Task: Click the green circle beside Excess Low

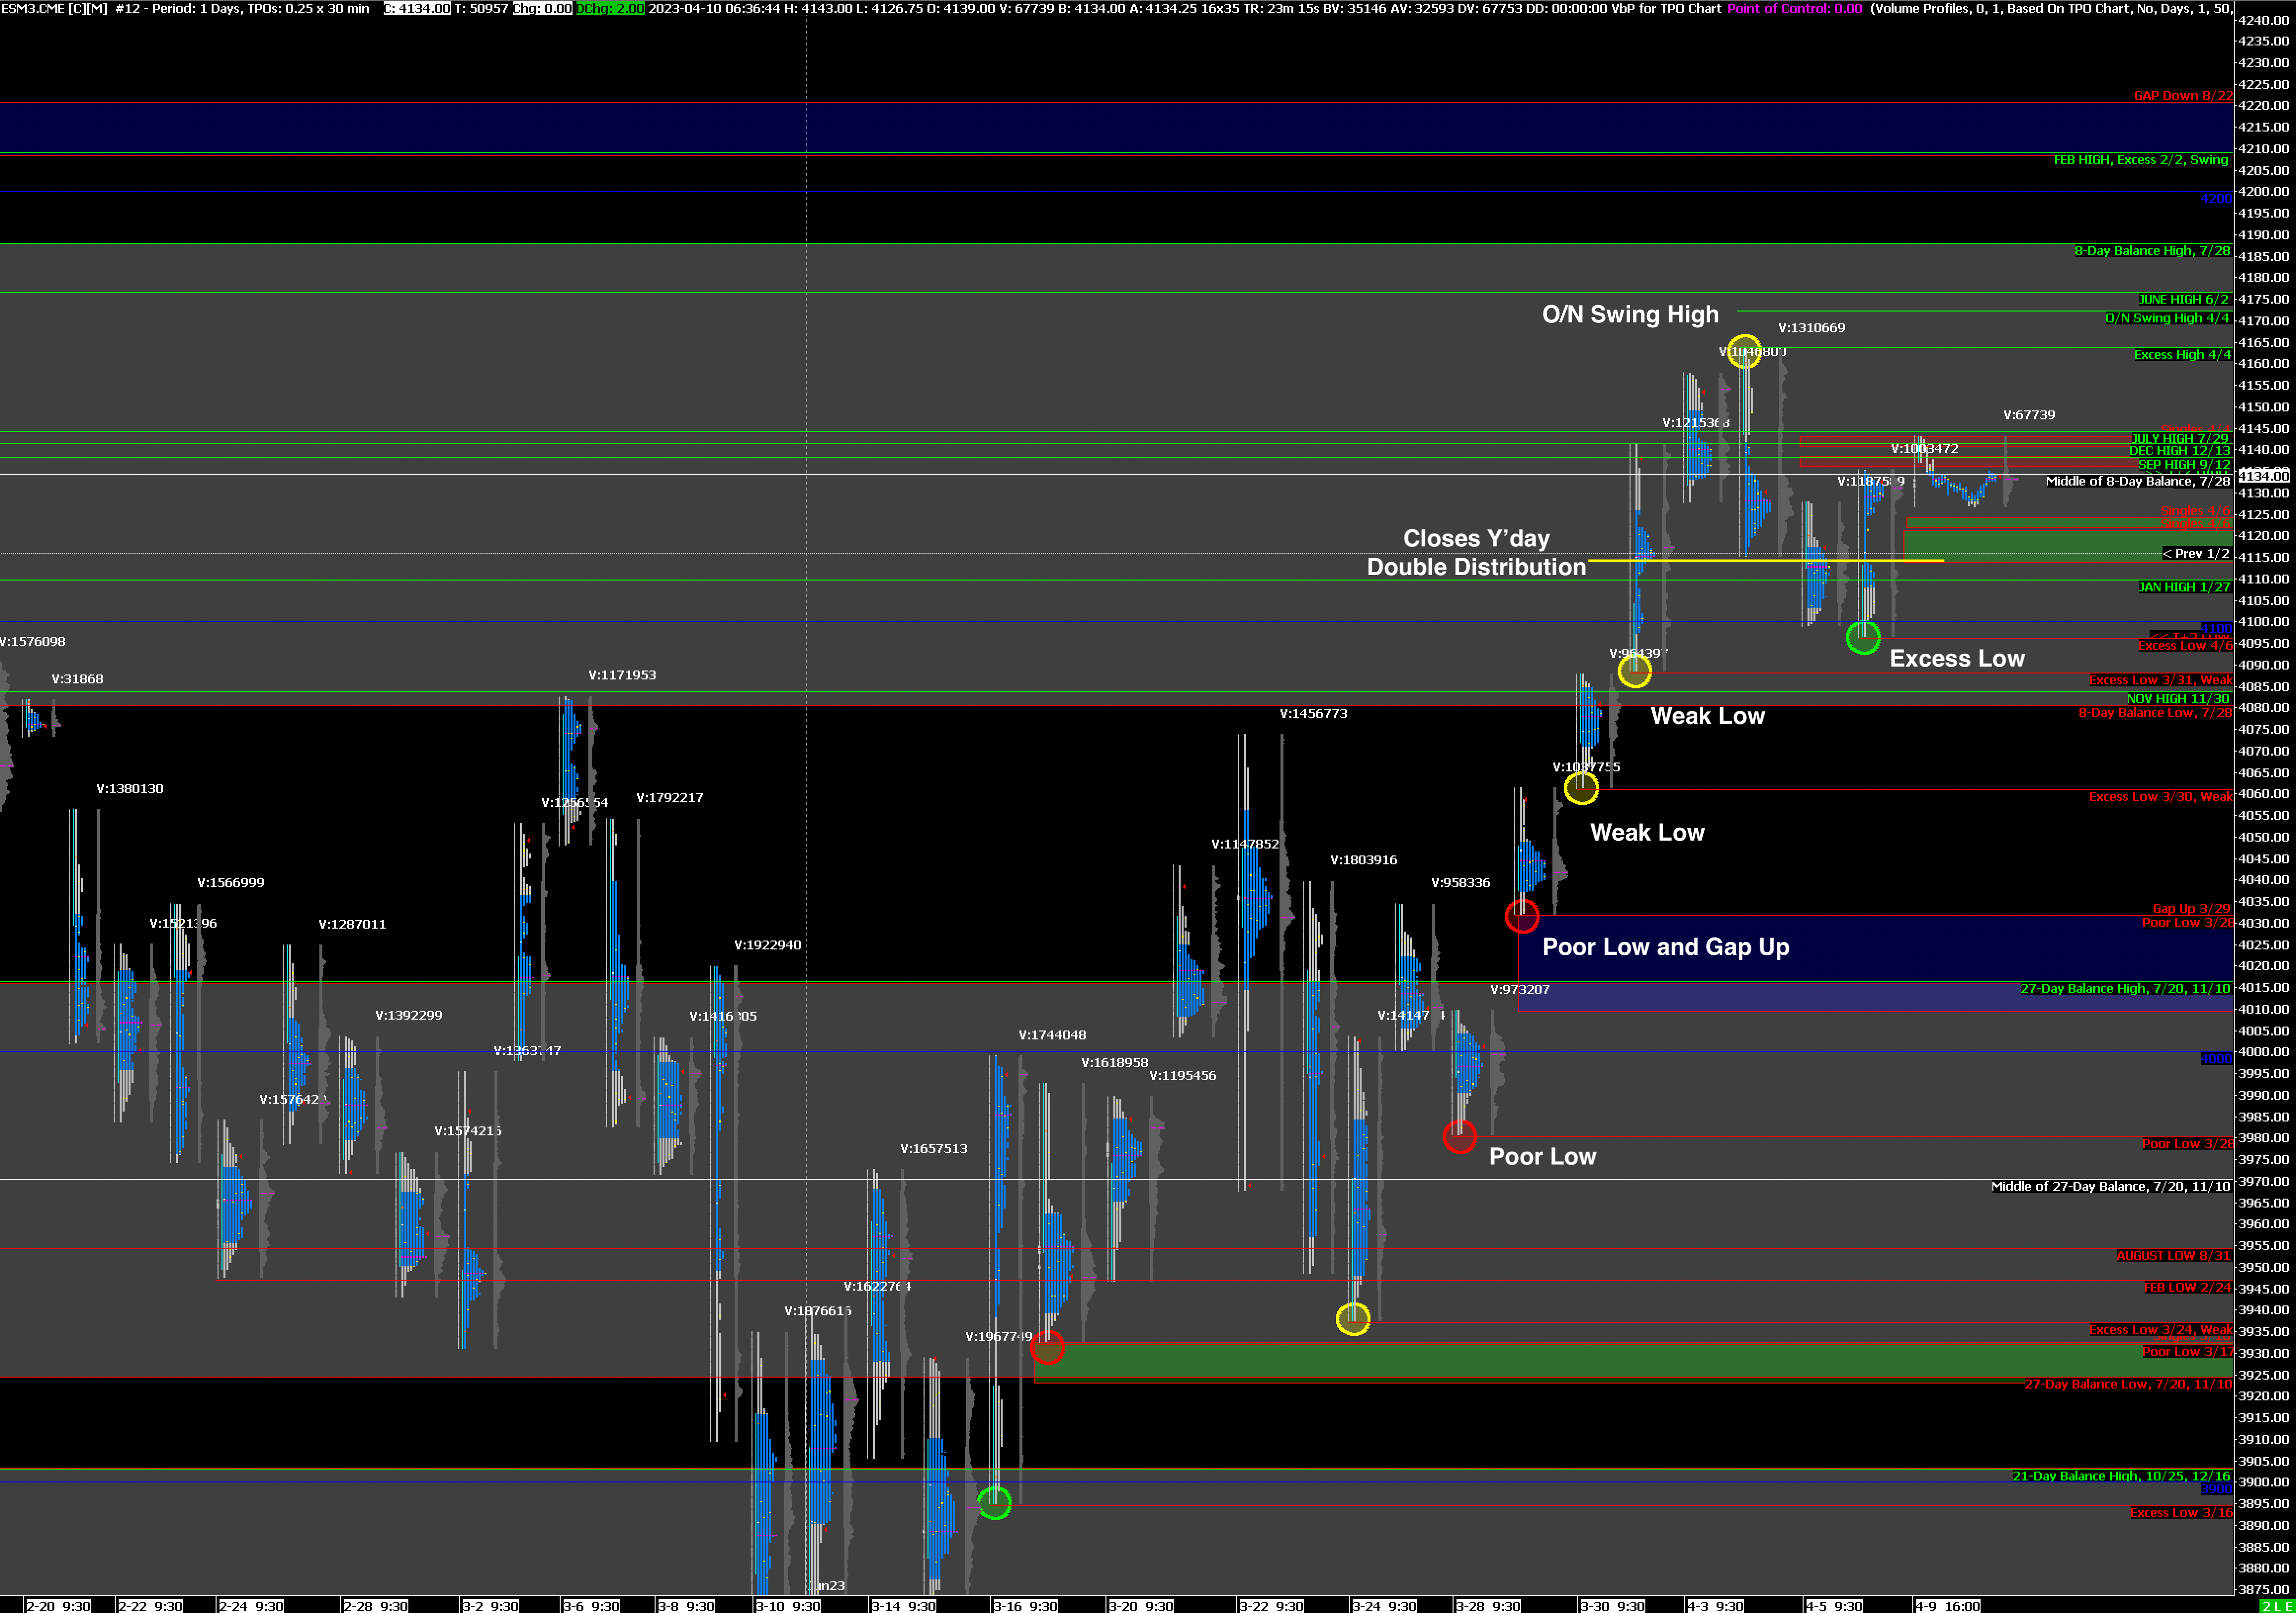Action: point(1862,637)
